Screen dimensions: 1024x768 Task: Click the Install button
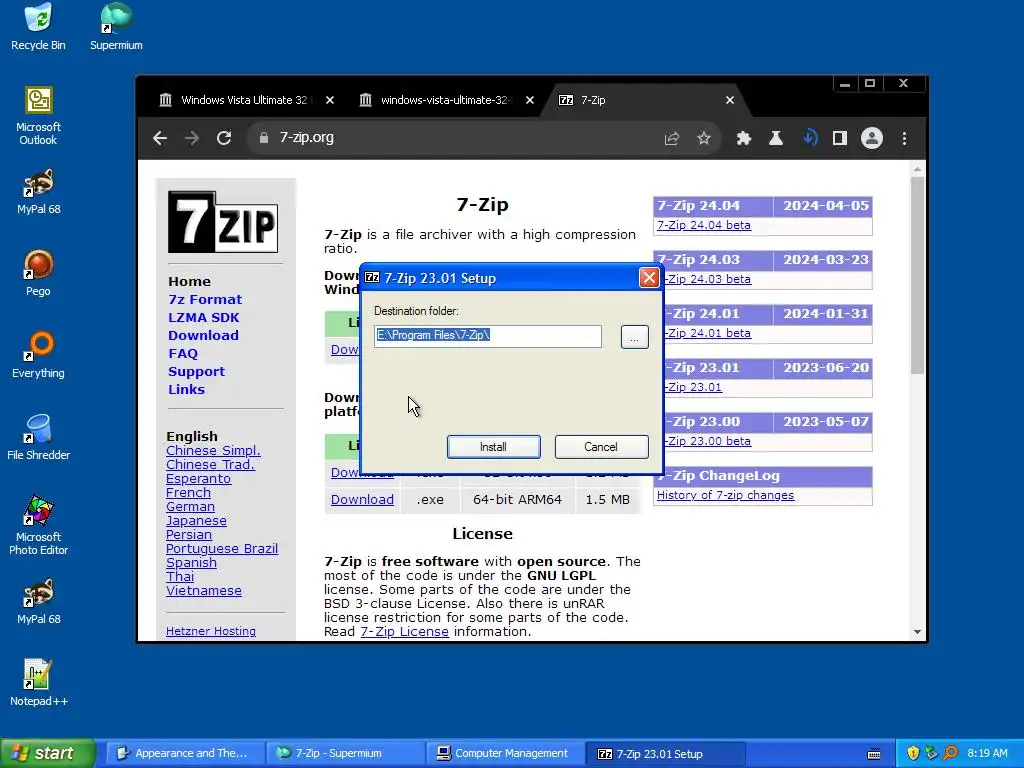(493, 447)
